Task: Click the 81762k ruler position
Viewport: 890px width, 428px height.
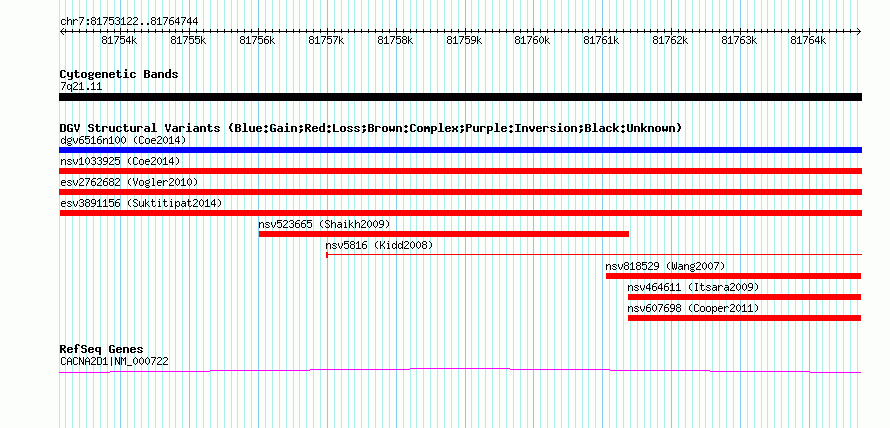Action: (x=670, y=40)
